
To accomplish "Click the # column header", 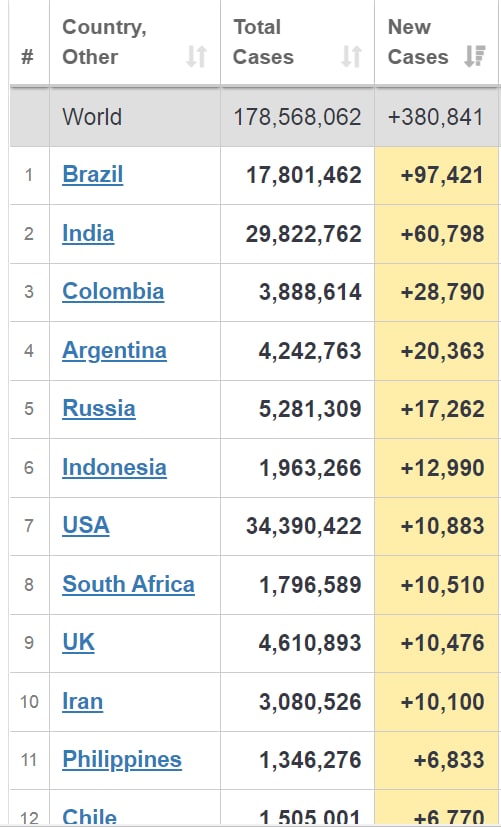I will [27, 56].
